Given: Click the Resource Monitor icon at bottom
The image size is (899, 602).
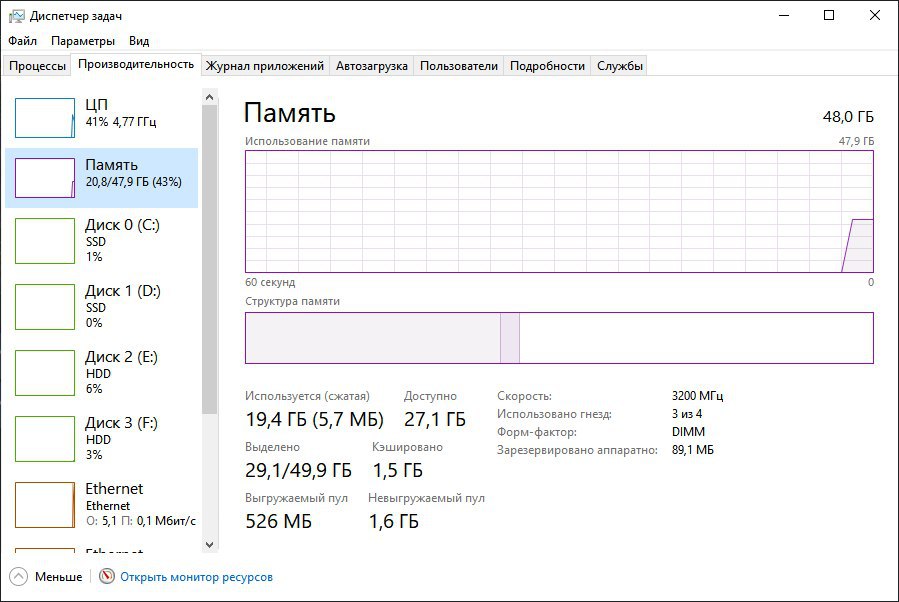Looking at the screenshot, I should coord(107,576).
